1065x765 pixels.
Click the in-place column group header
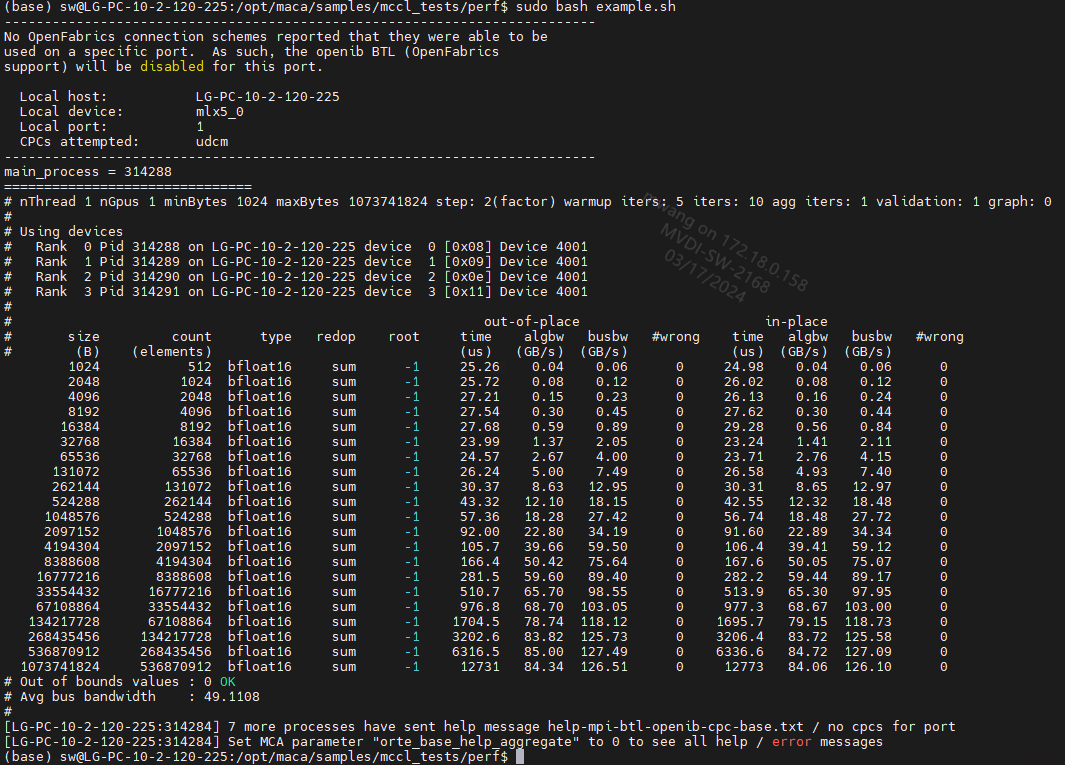pyautogui.click(x=796, y=321)
